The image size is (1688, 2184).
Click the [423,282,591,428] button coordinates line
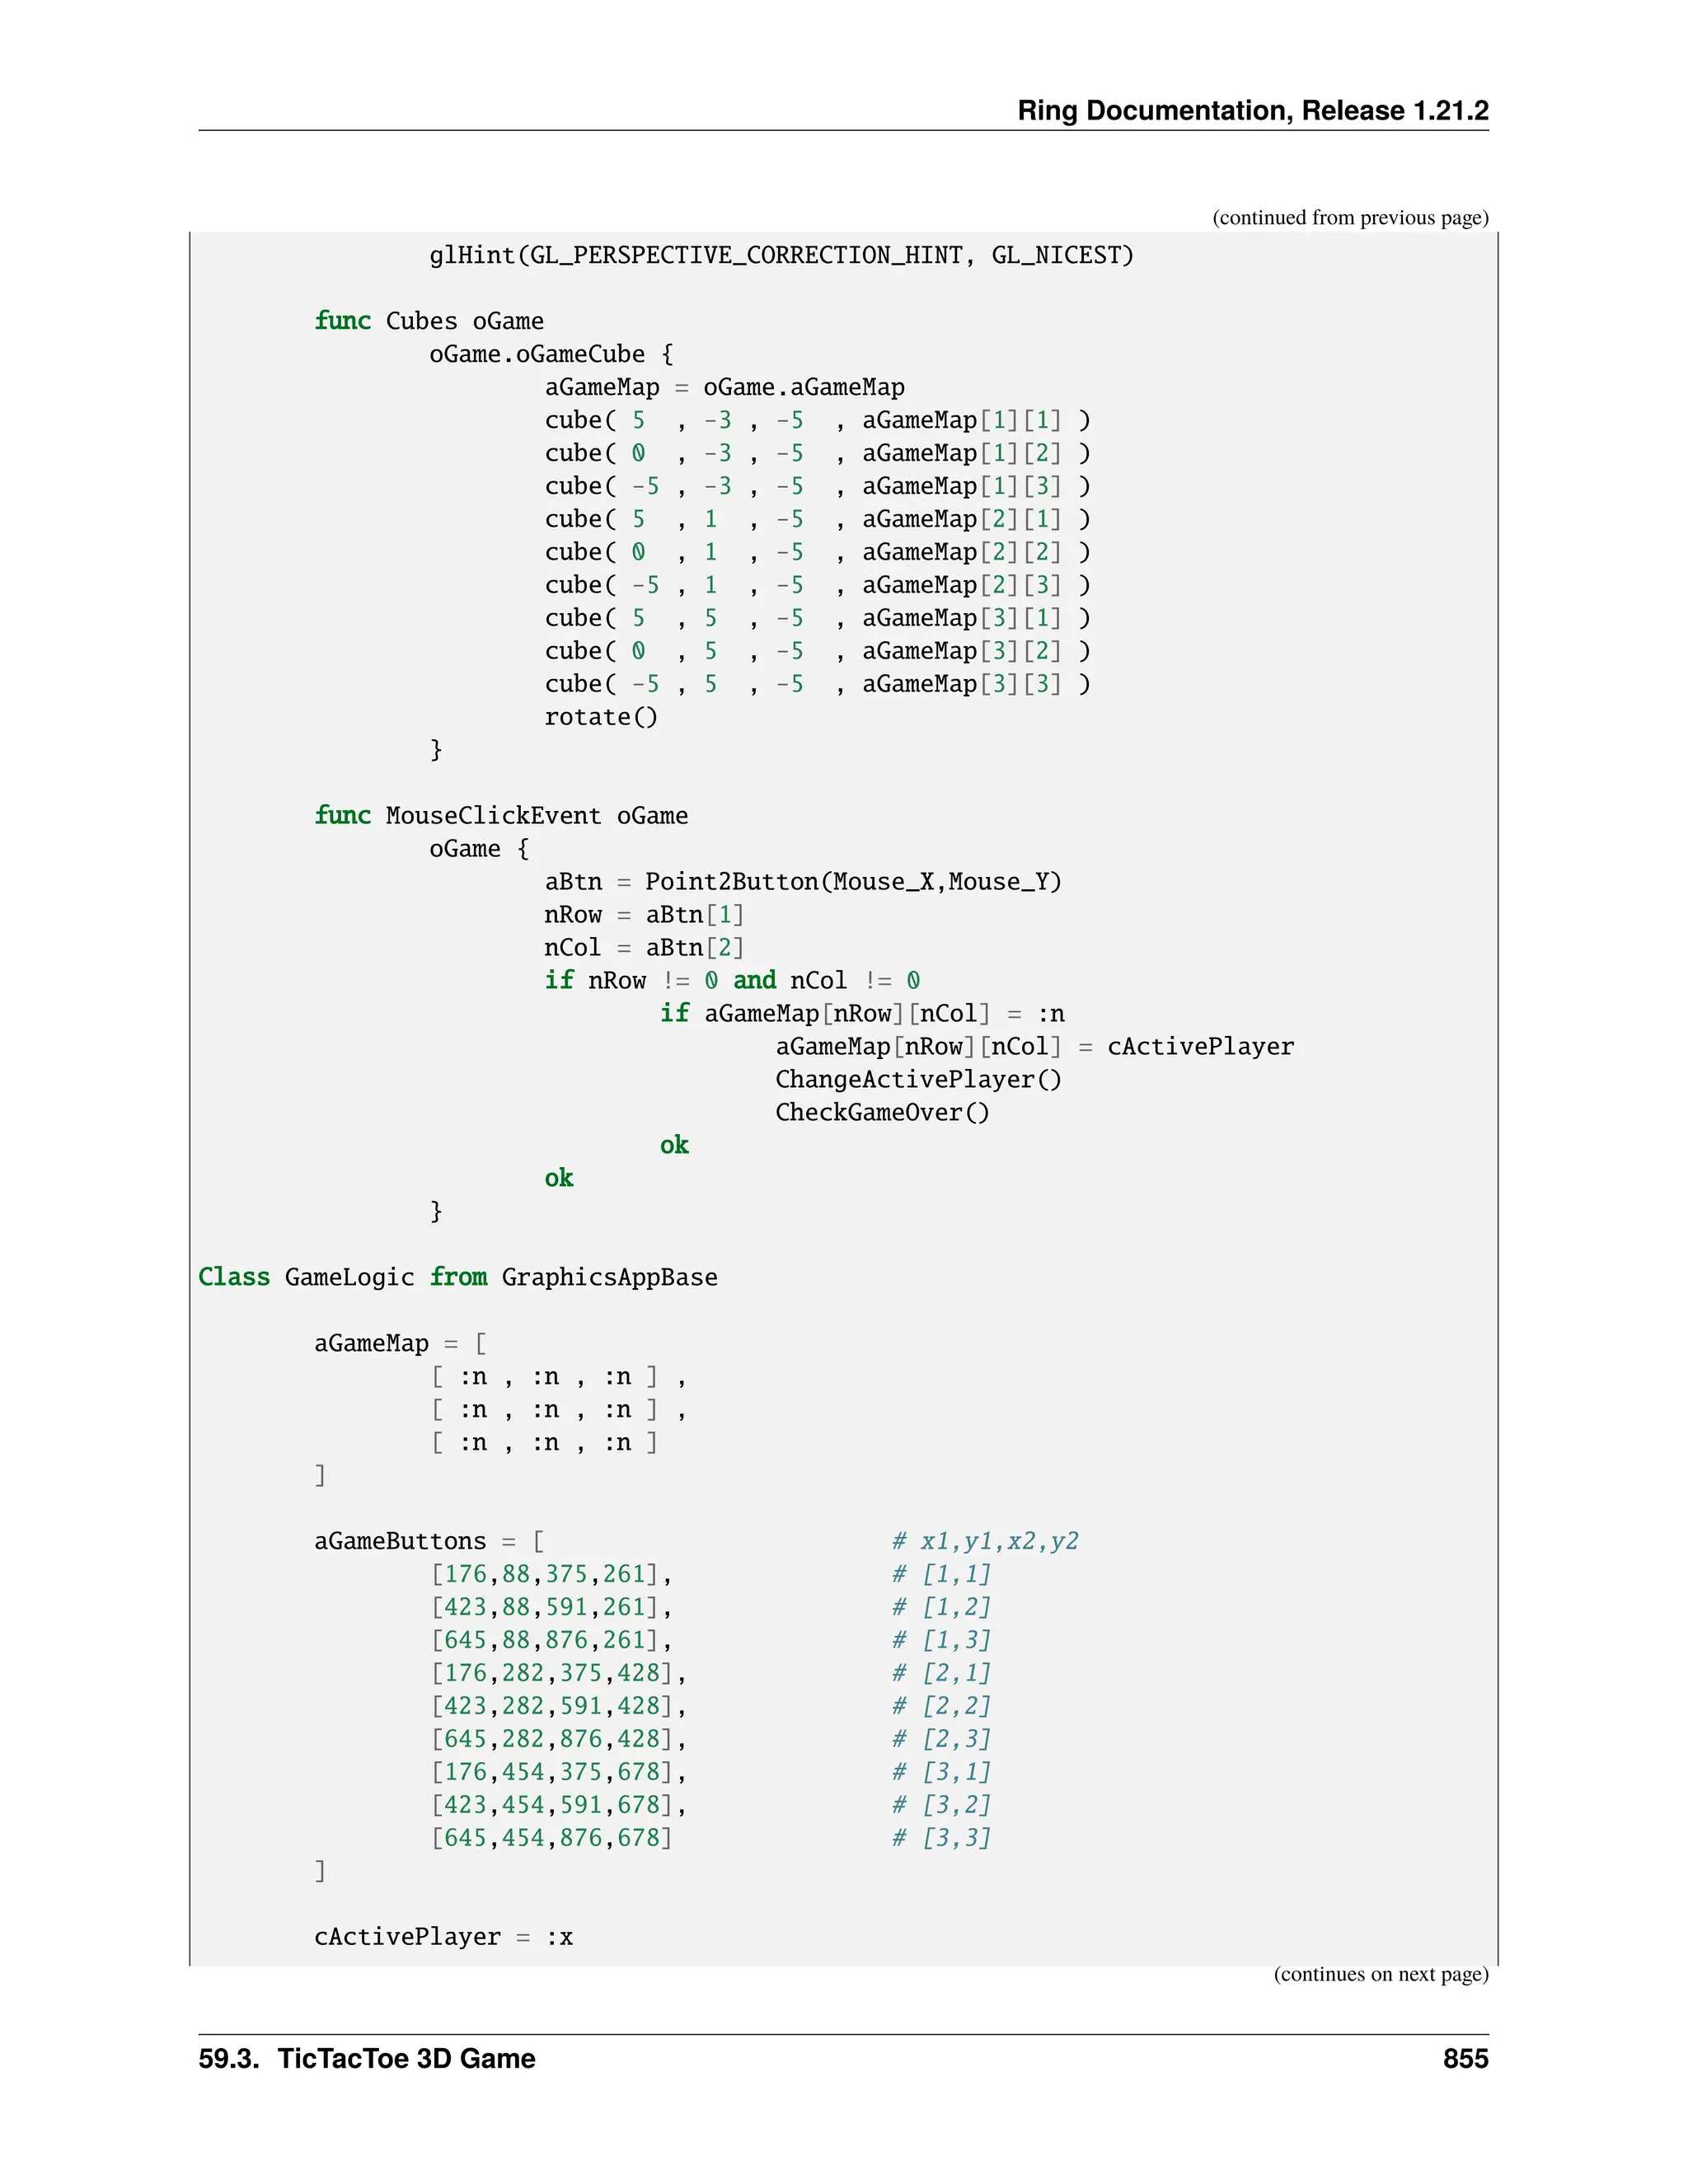(559, 1707)
